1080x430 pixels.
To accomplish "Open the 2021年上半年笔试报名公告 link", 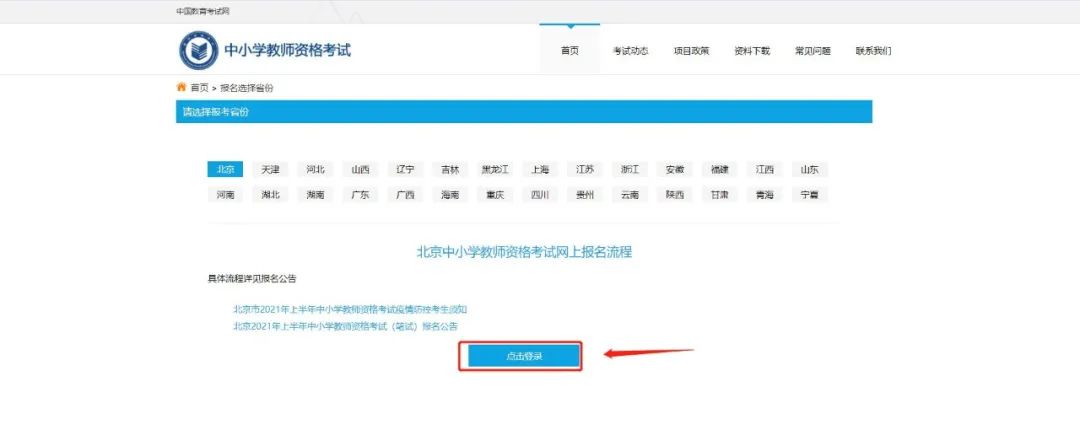I will (x=345, y=326).
